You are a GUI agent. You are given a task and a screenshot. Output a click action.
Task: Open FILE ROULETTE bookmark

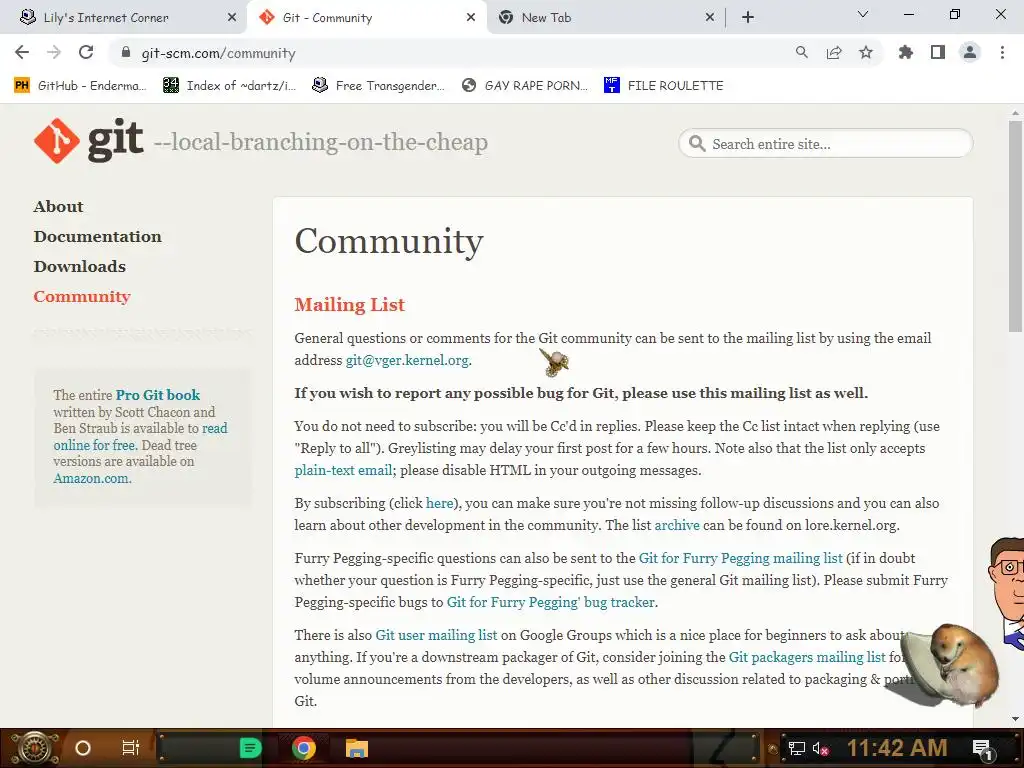tap(664, 86)
